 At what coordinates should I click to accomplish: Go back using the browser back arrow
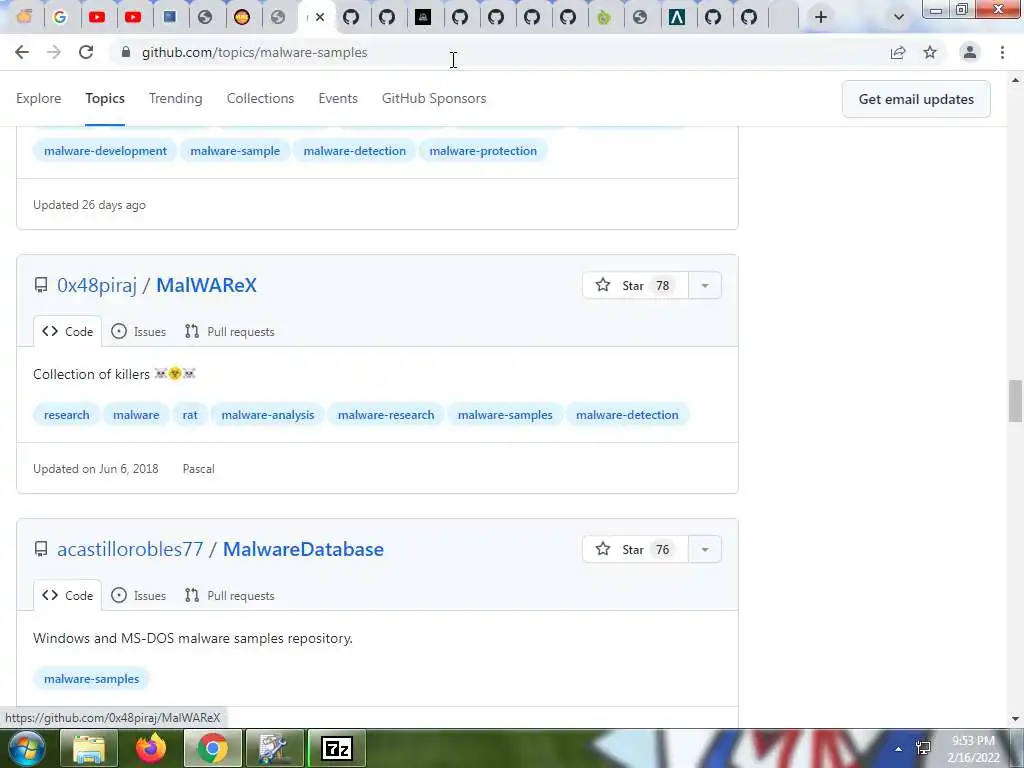22,52
